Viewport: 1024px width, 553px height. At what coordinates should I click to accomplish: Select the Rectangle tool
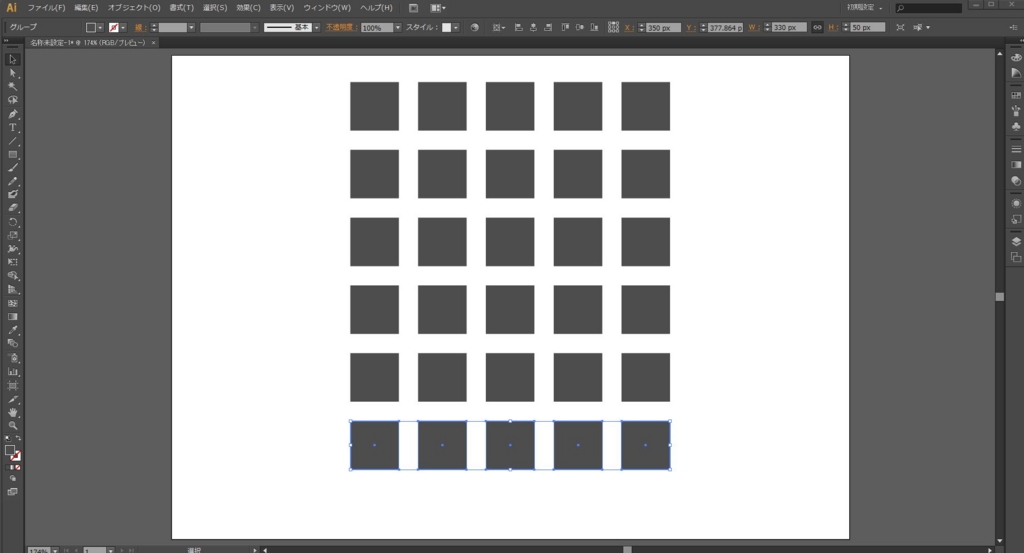[x=12, y=155]
